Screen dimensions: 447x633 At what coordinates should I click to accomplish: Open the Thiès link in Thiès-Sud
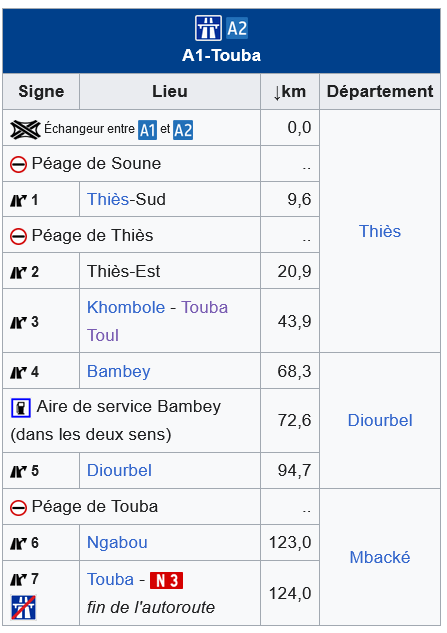tap(108, 199)
